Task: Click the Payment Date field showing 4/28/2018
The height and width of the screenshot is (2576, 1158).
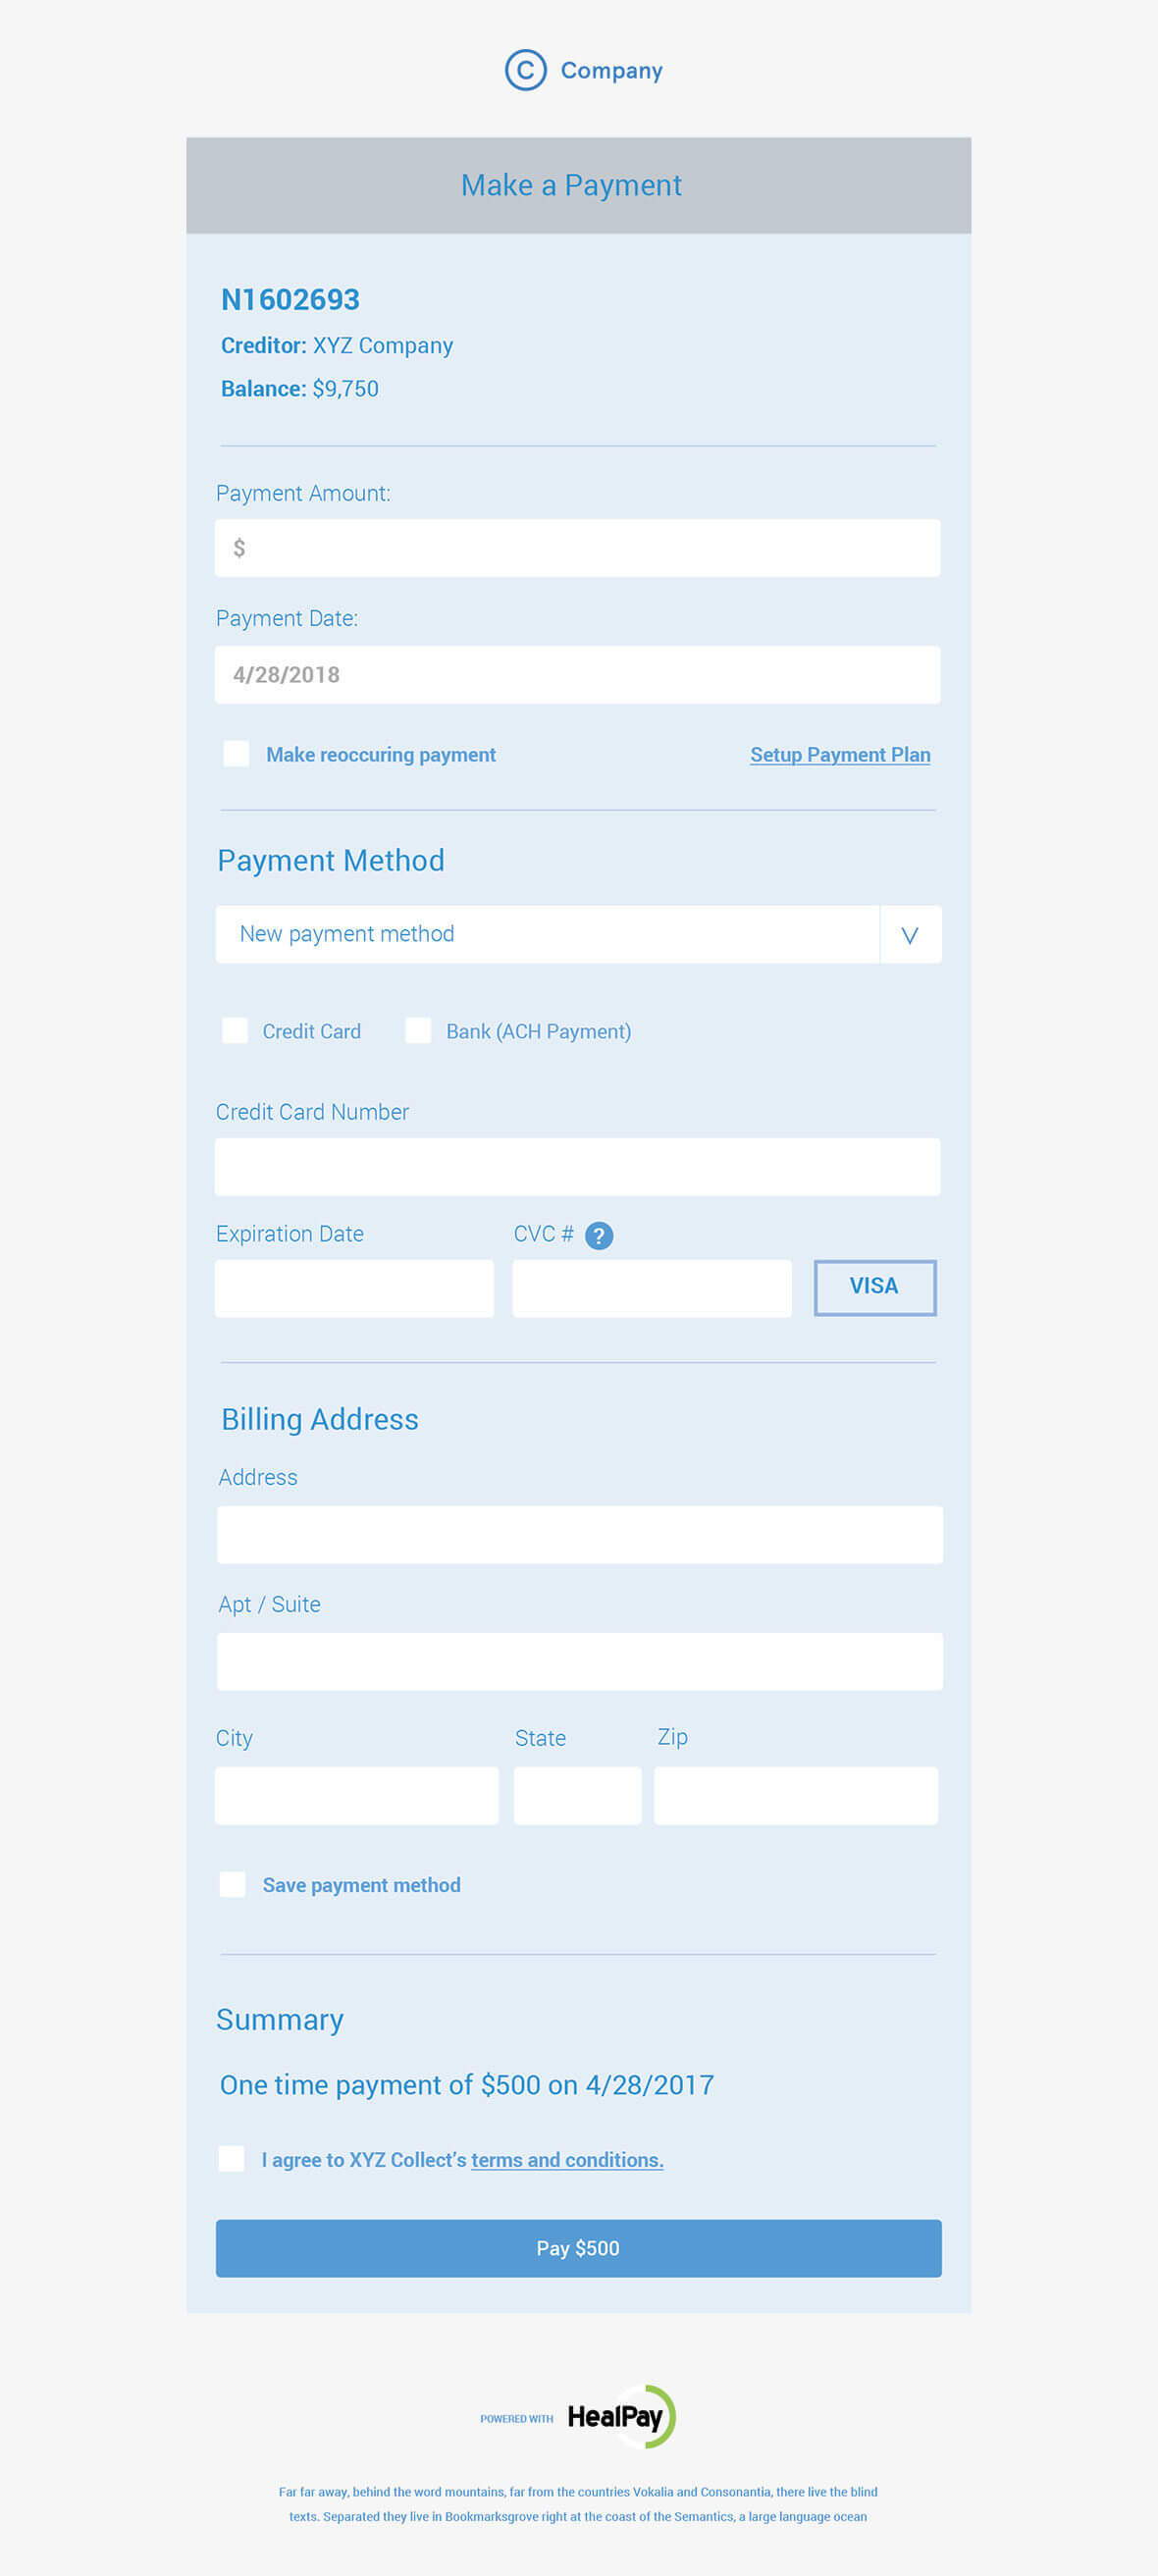Action: 577,674
